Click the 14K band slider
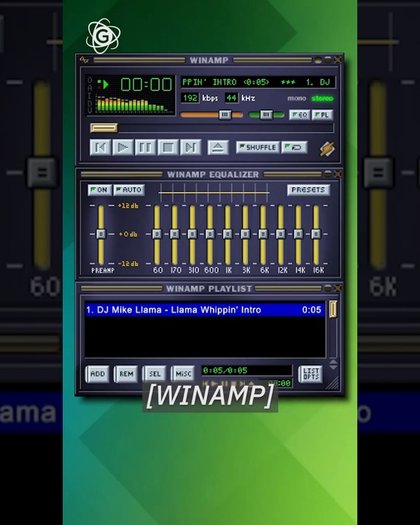Screen dimensions: 420x525 pyautogui.click(x=298, y=235)
